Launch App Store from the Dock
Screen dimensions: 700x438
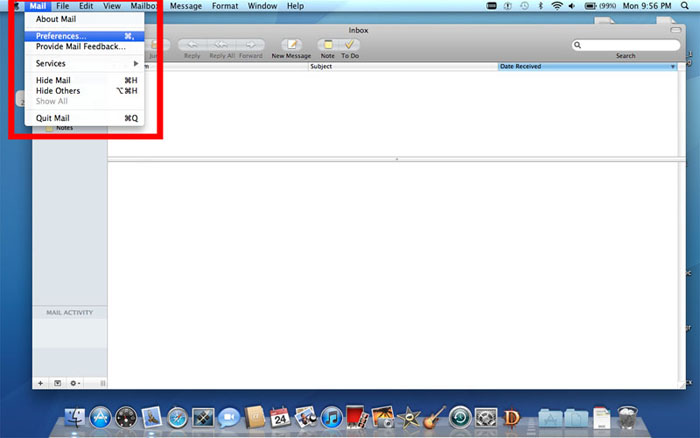coord(100,418)
